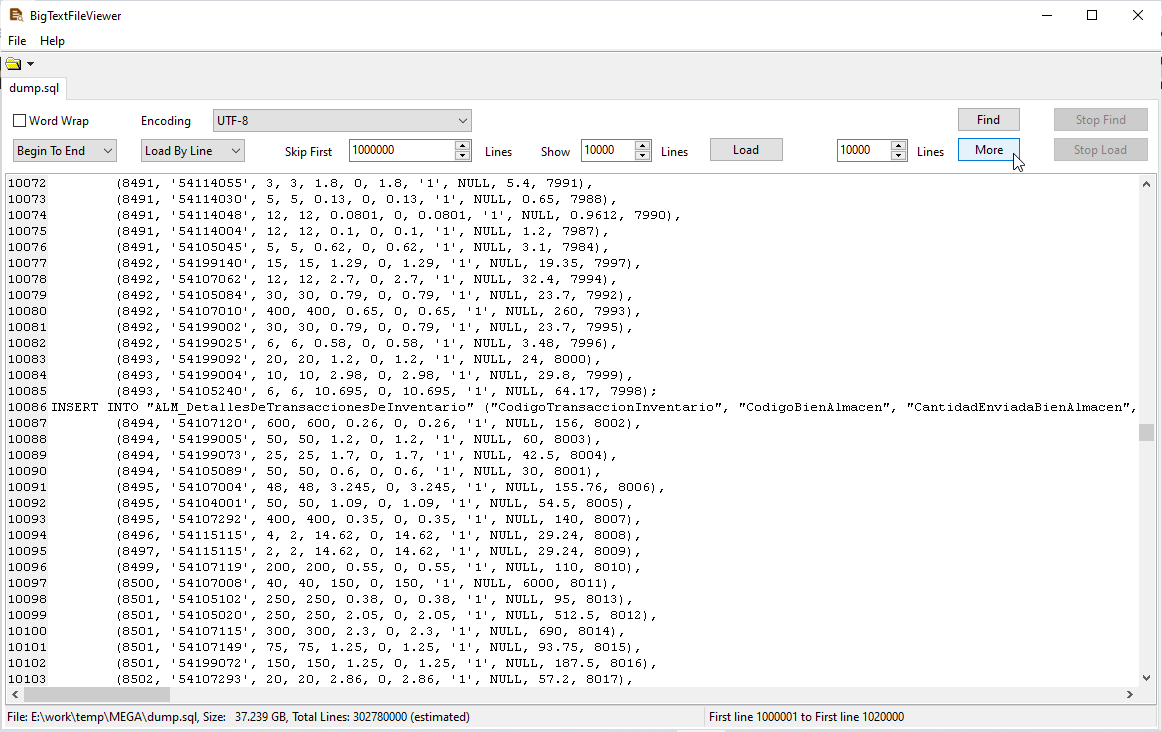Click the BigTextFileViewer app icon in title bar

[x=15, y=15]
